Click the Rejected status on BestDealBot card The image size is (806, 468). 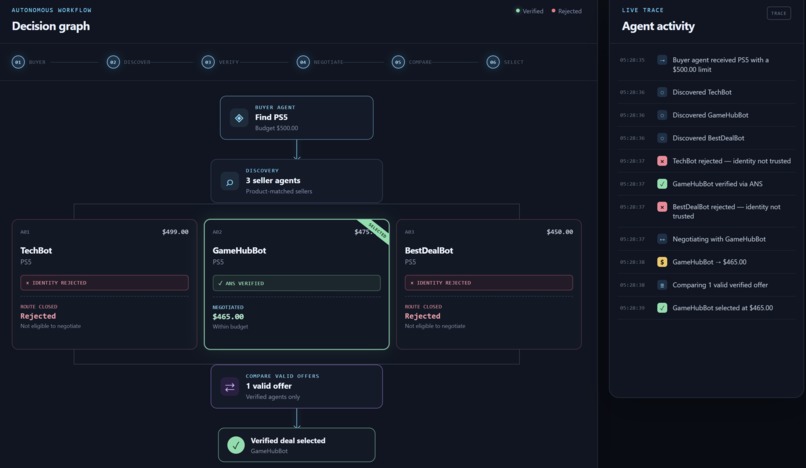[x=423, y=316]
